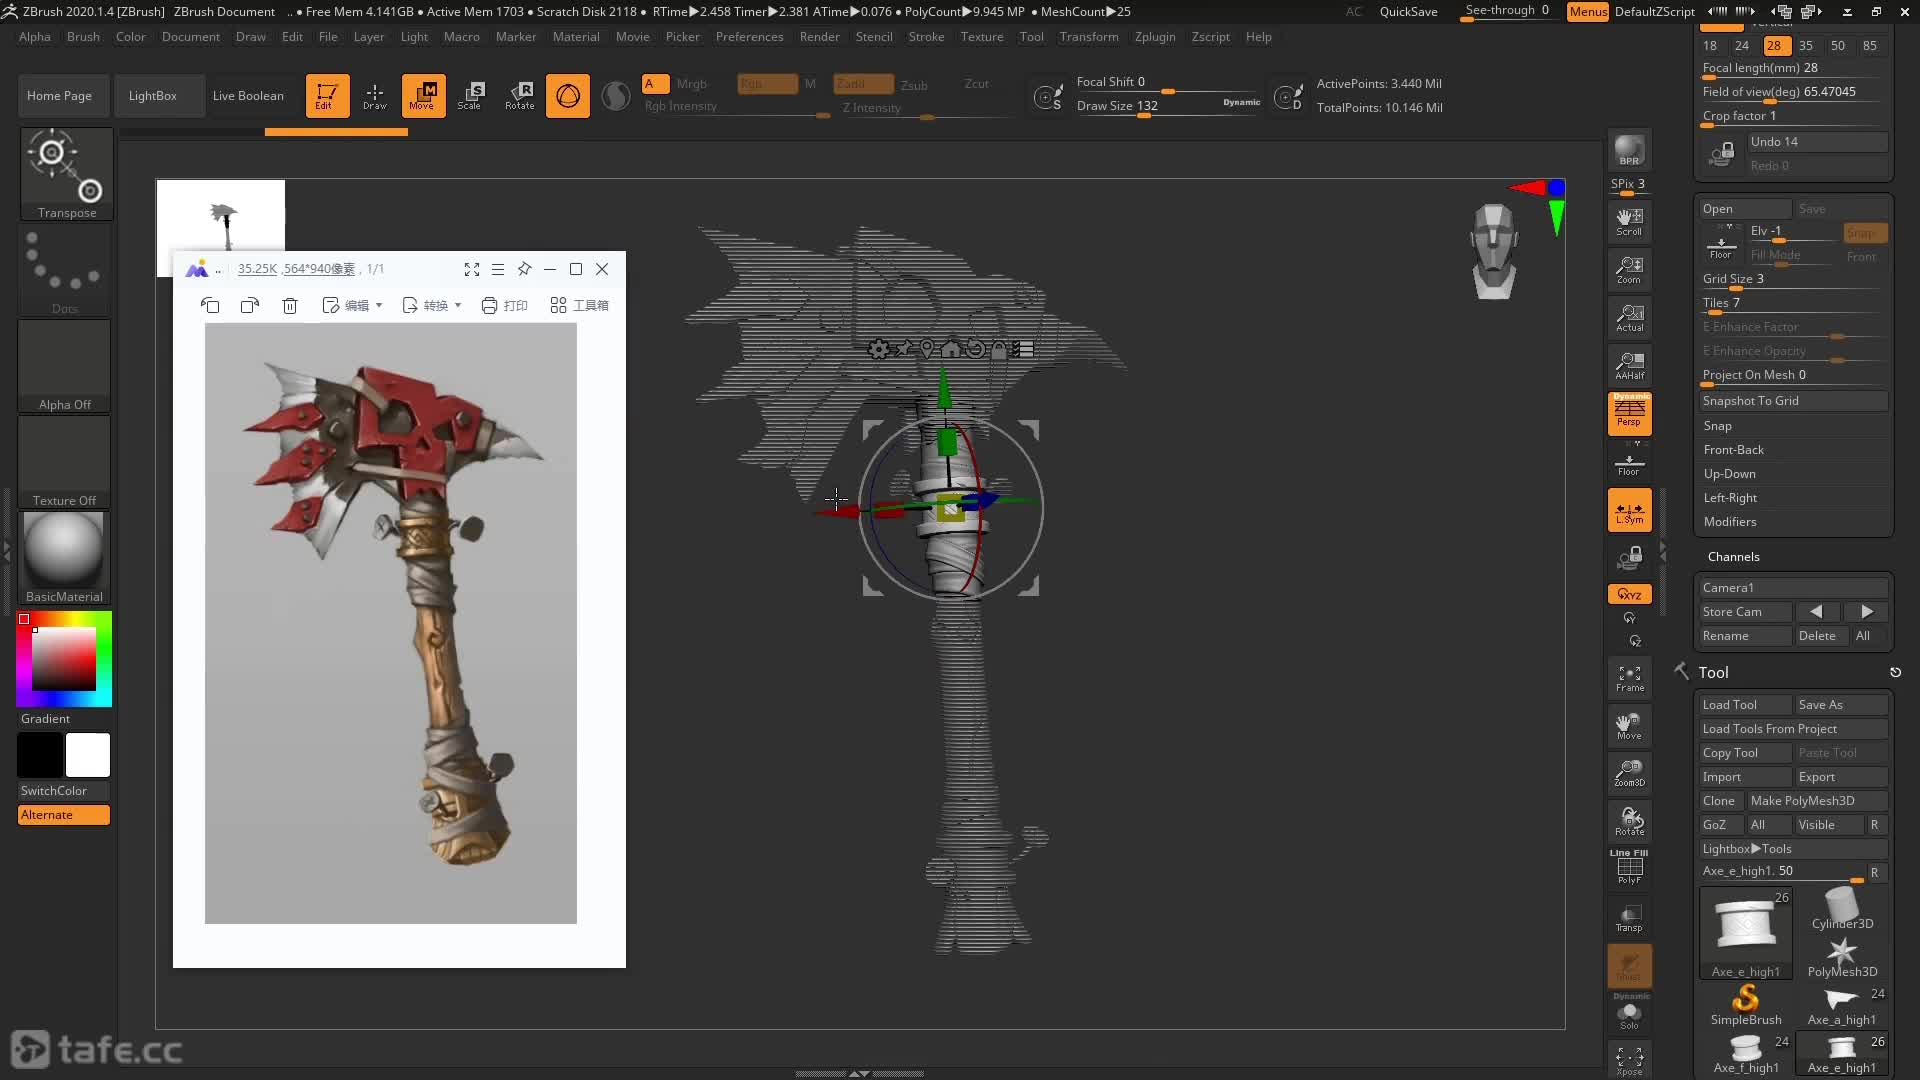Toggle the Floor grid button
The image size is (1920, 1080).
pyautogui.click(x=1629, y=462)
